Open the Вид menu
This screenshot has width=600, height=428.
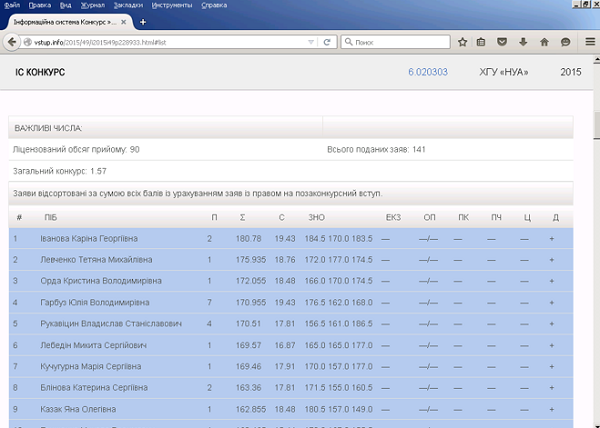click(65, 5)
